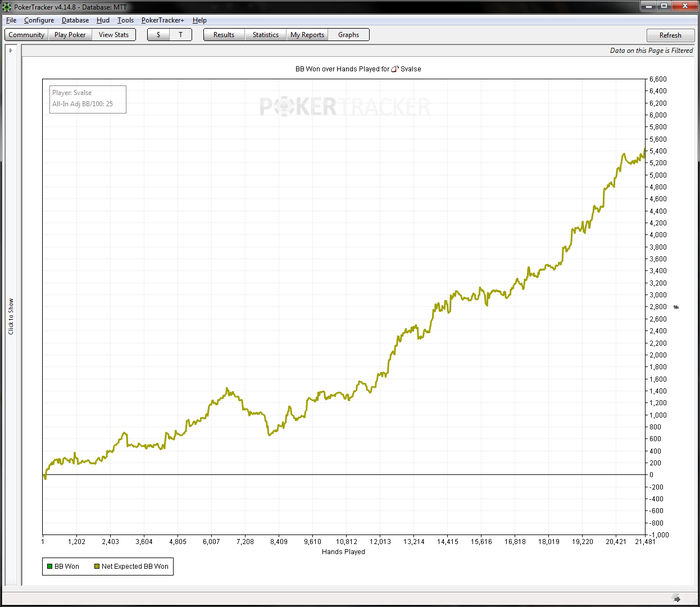
Task: Select the T tournament toggle
Action: 180,35
